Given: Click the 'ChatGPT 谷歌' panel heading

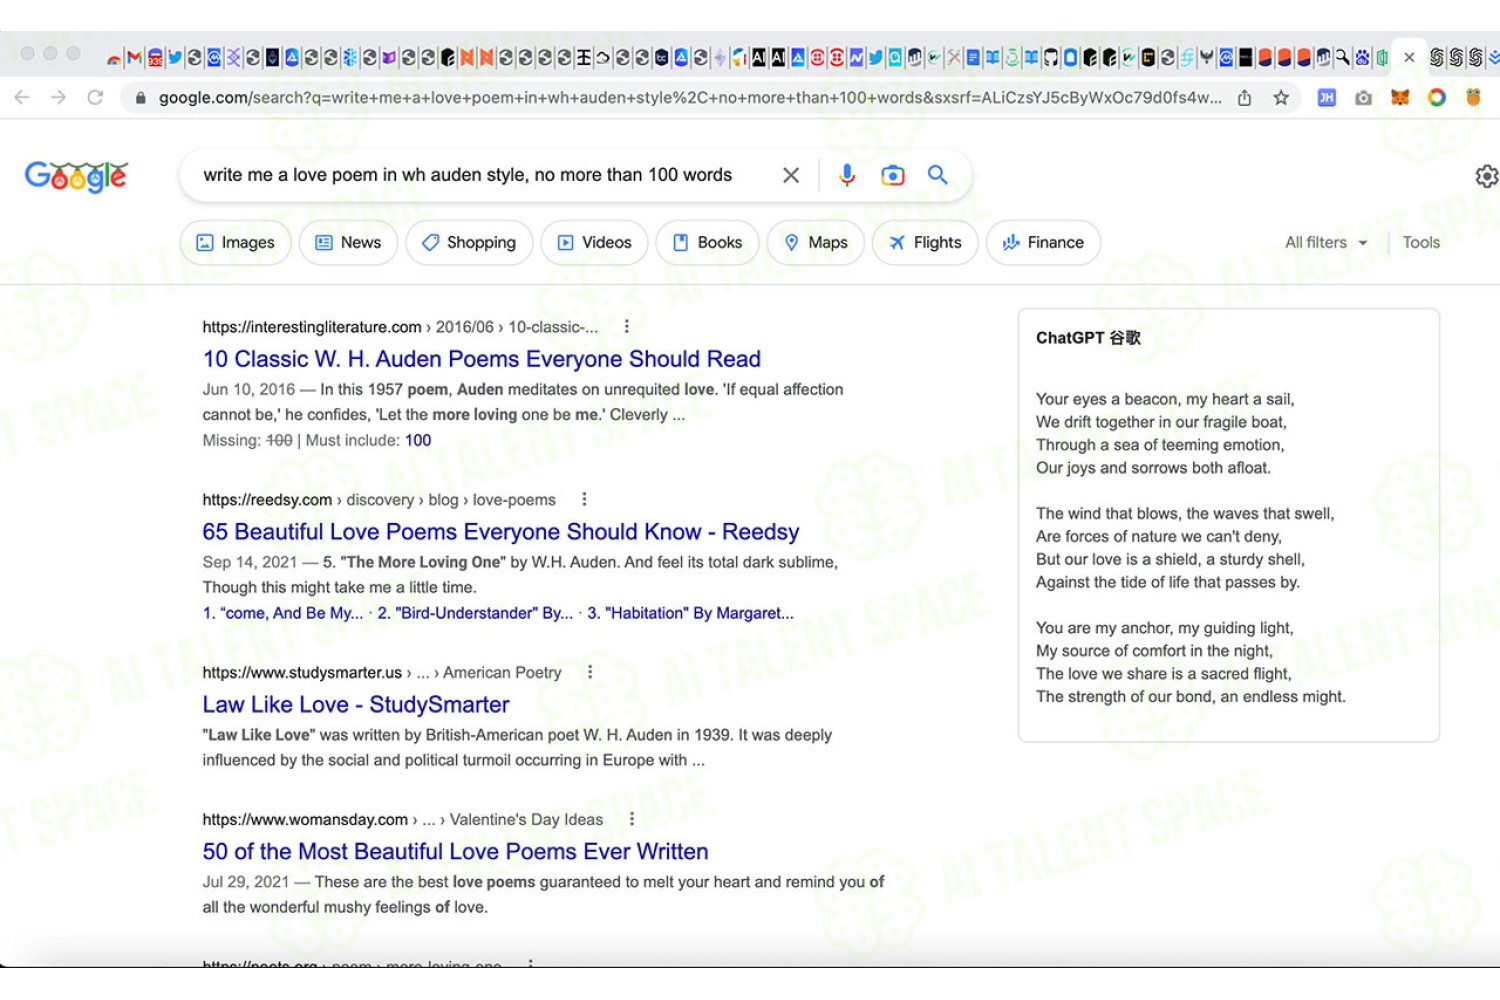Looking at the screenshot, I should point(1088,338).
